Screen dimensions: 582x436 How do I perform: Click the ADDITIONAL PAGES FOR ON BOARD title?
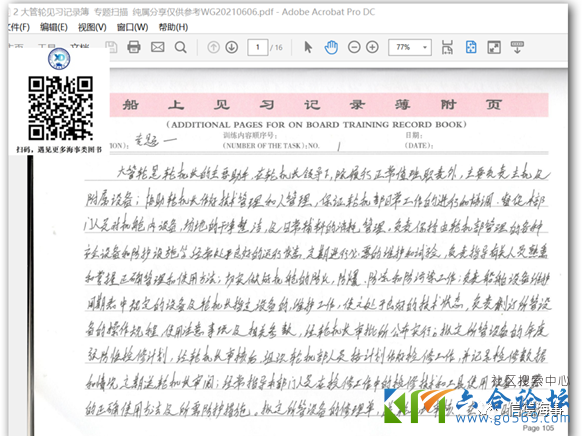316,125
